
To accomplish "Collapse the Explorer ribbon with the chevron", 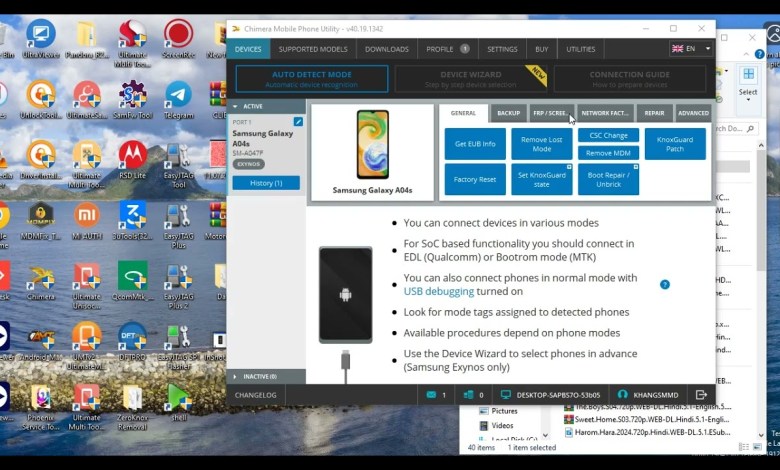I will pyautogui.click(x=746, y=54).
